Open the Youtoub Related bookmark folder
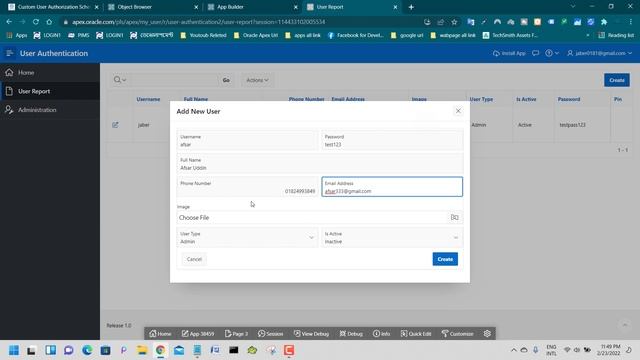The width and height of the screenshot is (640, 360). pos(203,36)
